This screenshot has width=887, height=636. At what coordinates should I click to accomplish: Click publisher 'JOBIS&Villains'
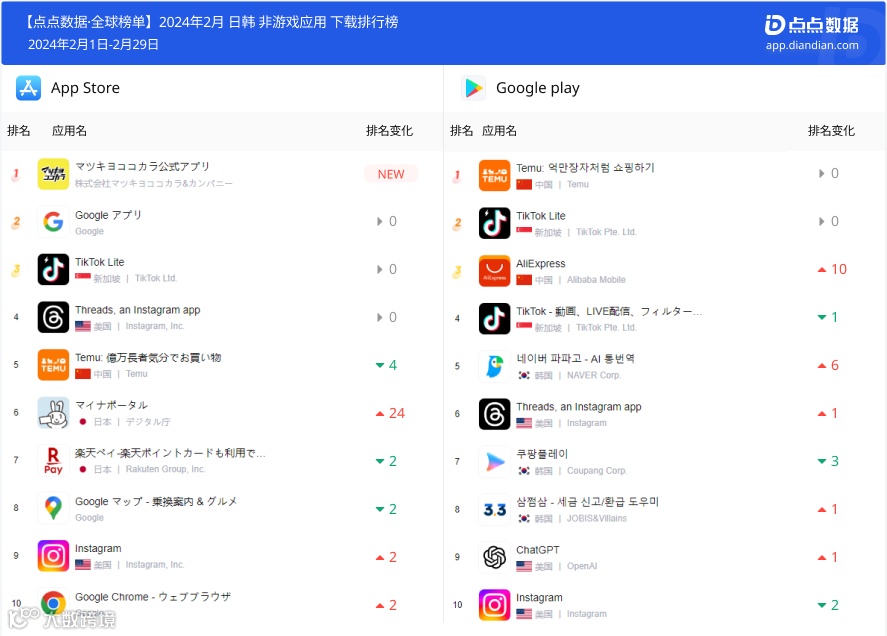coord(596,518)
